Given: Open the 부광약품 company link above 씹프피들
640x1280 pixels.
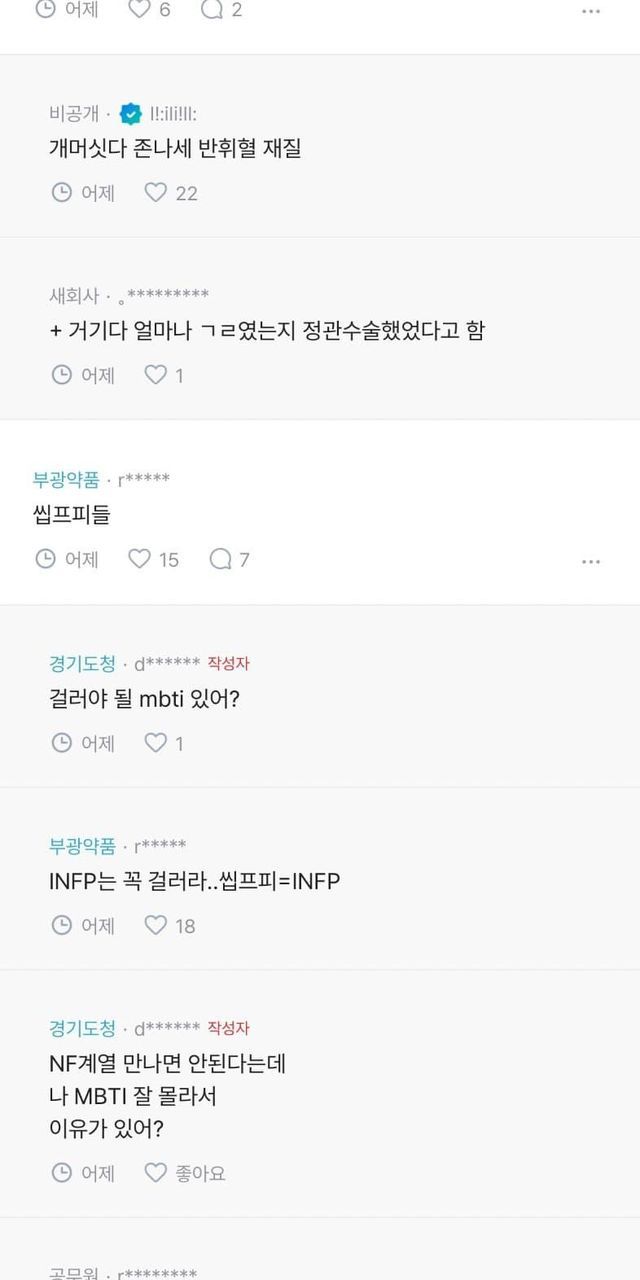Looking at the screenshot, I should point(66,480).
